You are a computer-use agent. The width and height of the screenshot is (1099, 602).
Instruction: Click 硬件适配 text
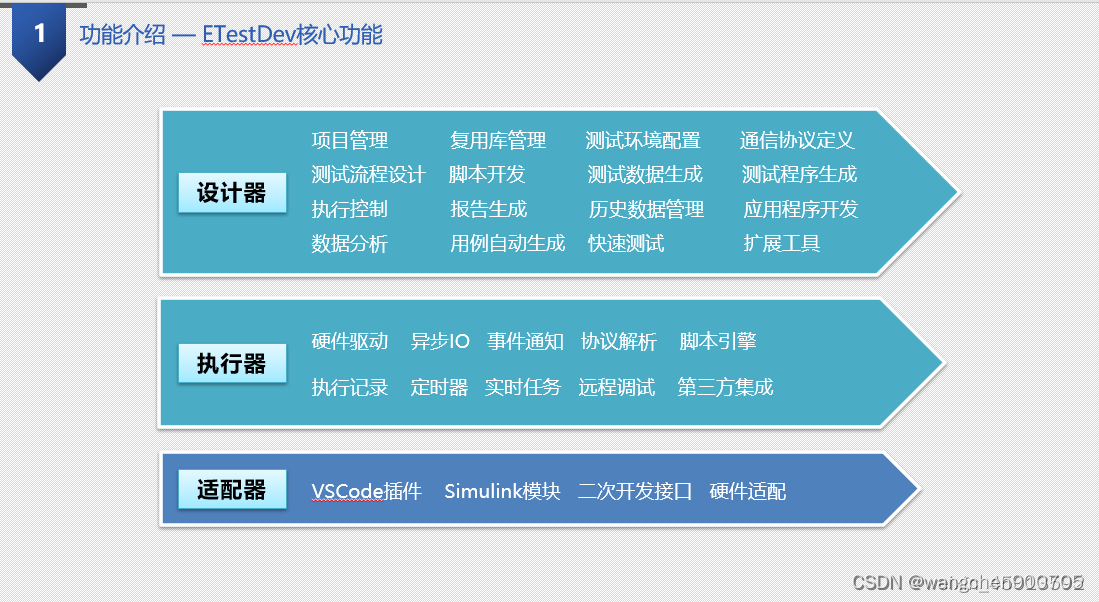pos(748,491)
